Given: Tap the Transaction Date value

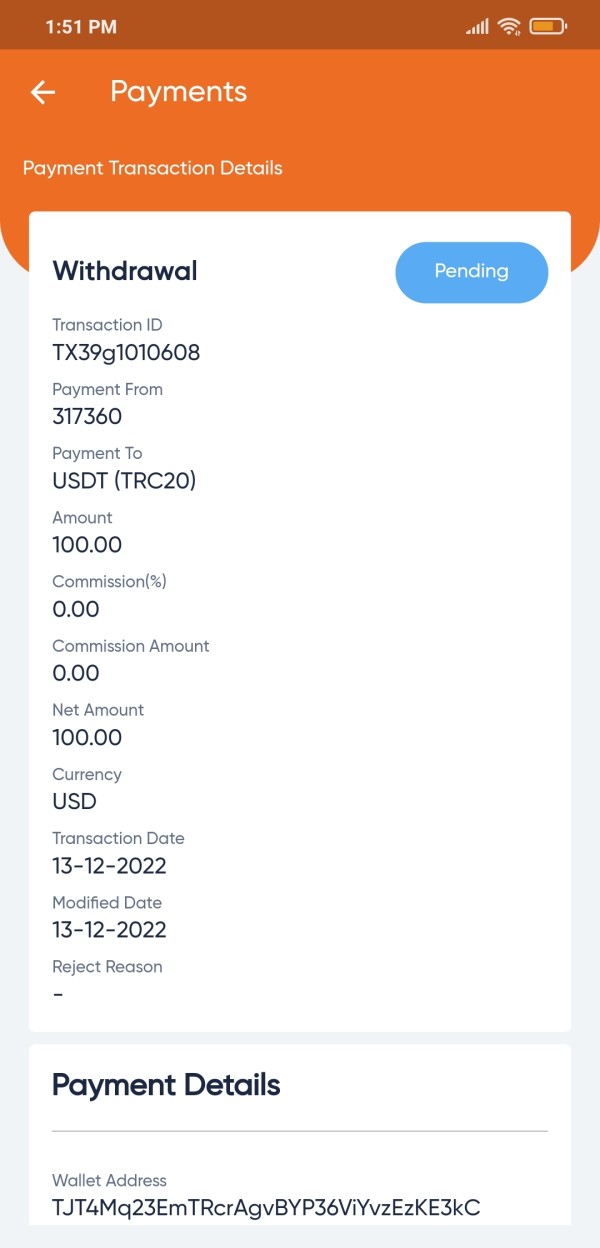Looking at the screenshot, I should click(x=109, y=866).
